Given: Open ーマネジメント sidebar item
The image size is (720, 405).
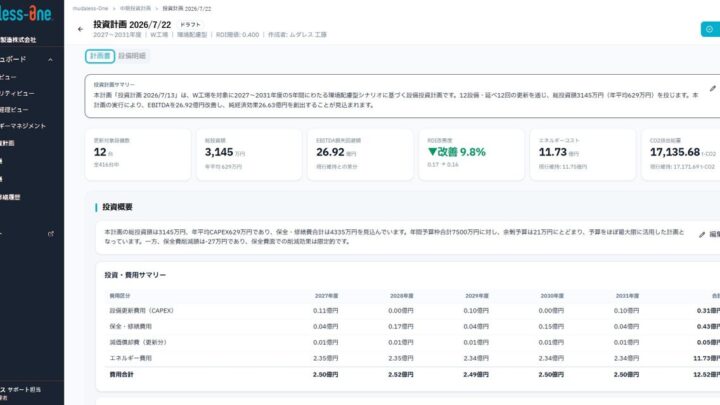Looking at the screenshot, I should click(22, 126).
